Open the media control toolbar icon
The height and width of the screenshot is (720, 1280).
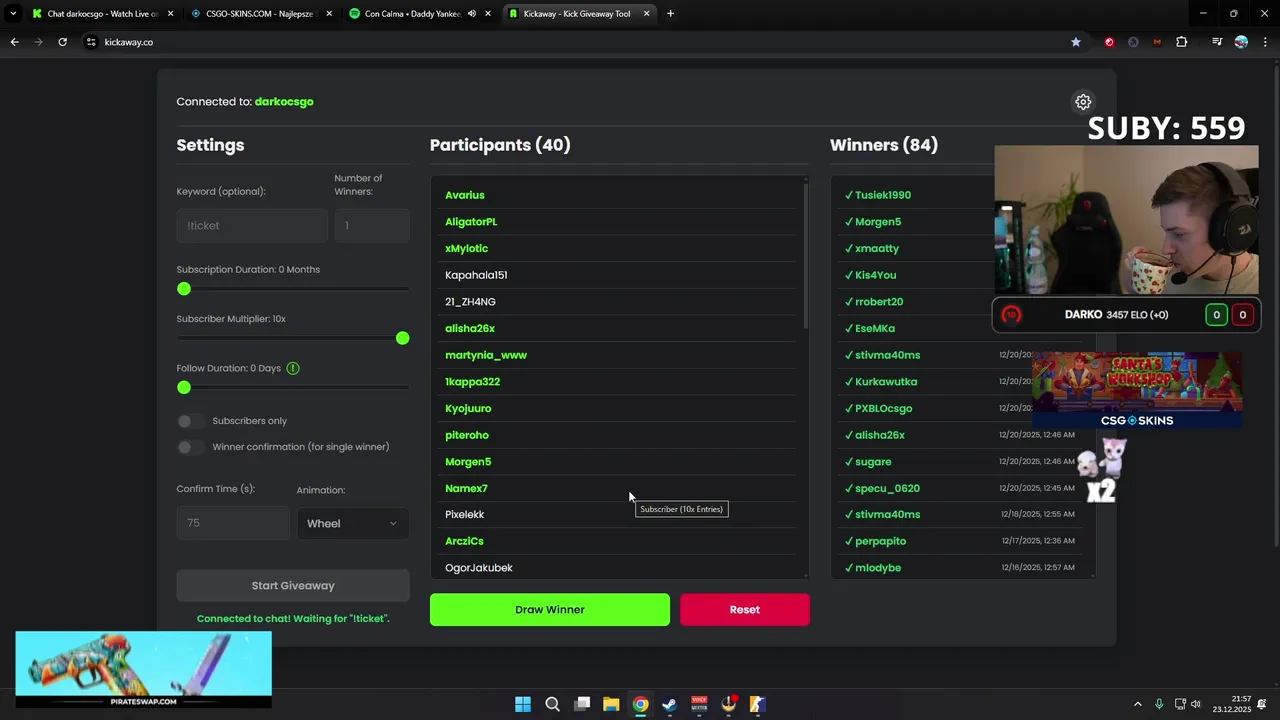click(1217, 42)
